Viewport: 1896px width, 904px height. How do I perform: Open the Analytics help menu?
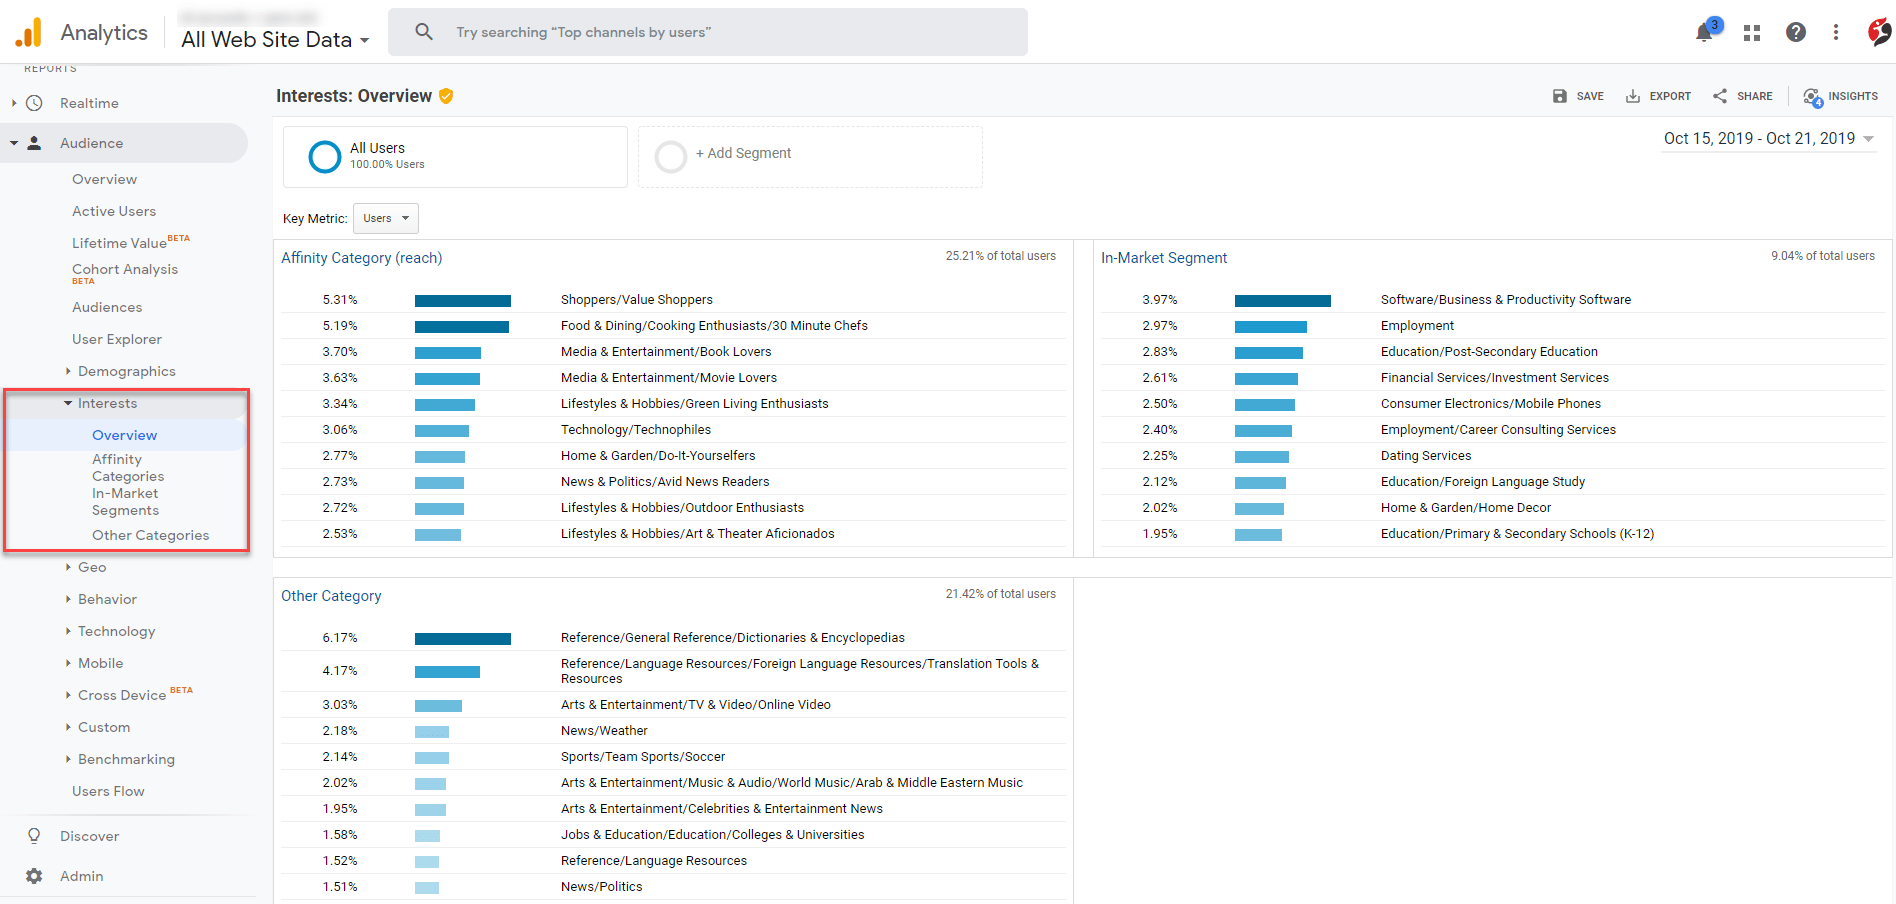click(x=1796, y=32)
